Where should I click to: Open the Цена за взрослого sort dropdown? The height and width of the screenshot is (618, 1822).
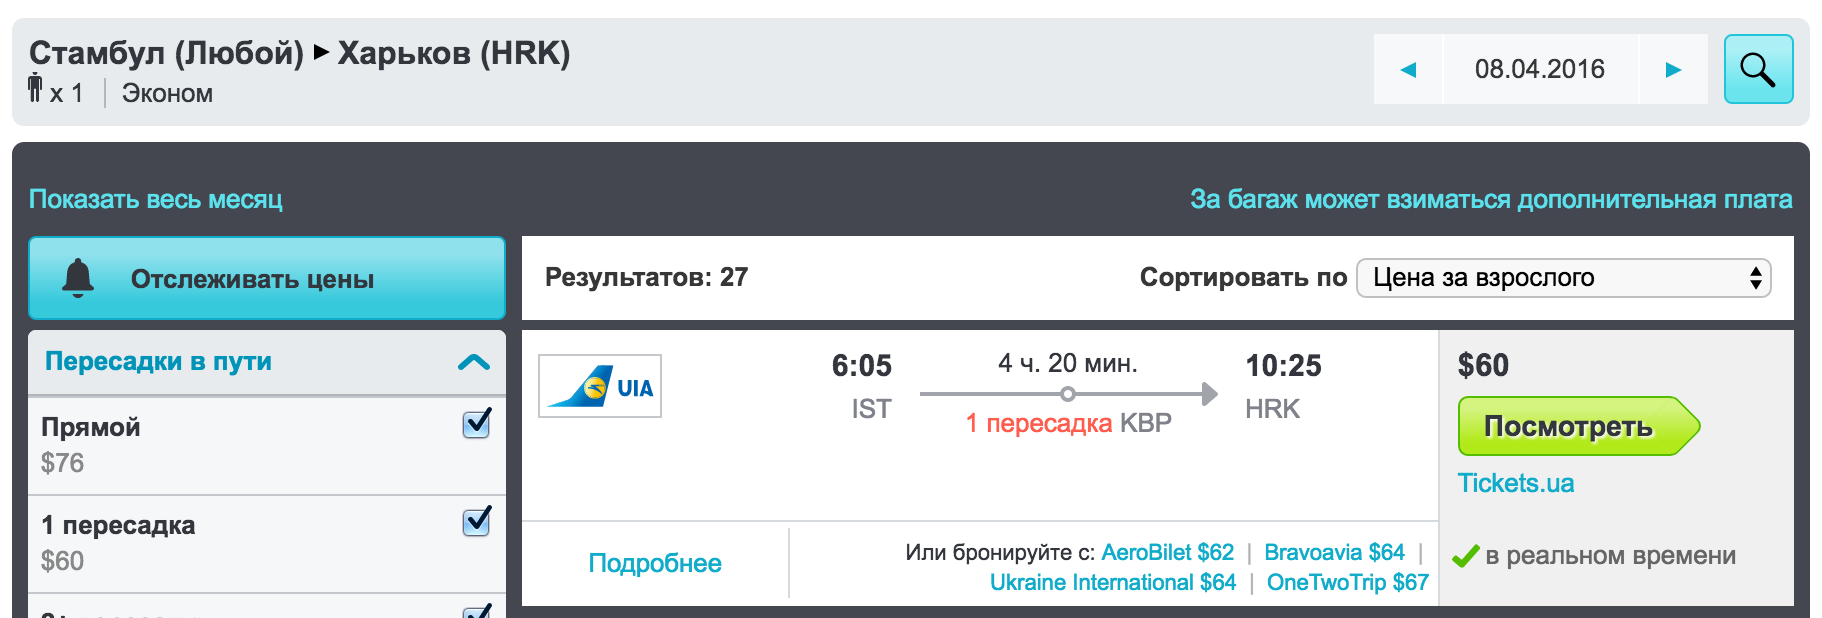pos(1563,278)
